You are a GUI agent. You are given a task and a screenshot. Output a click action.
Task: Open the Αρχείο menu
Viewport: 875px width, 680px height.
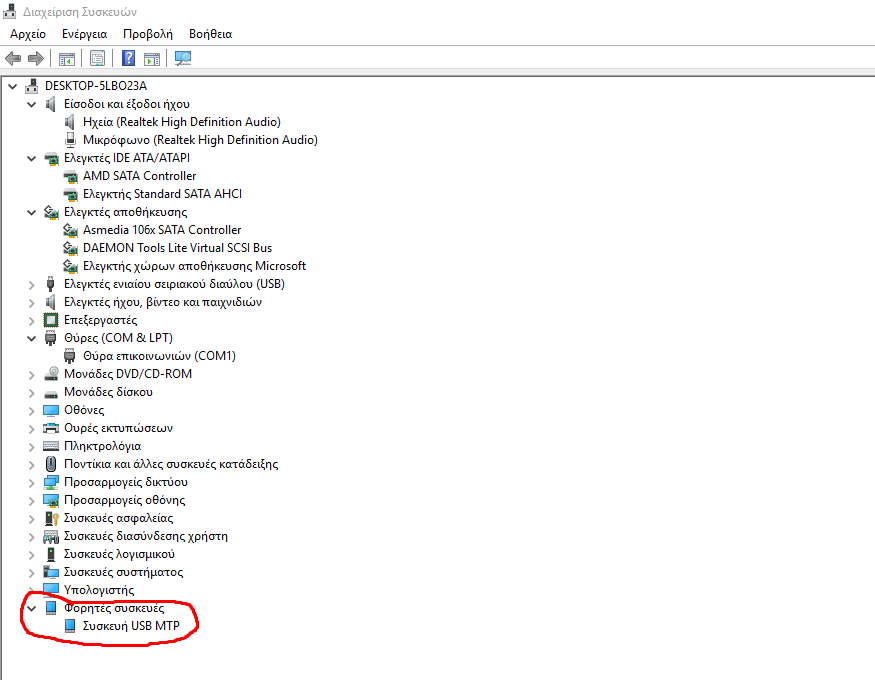click(x=28, y=34)
